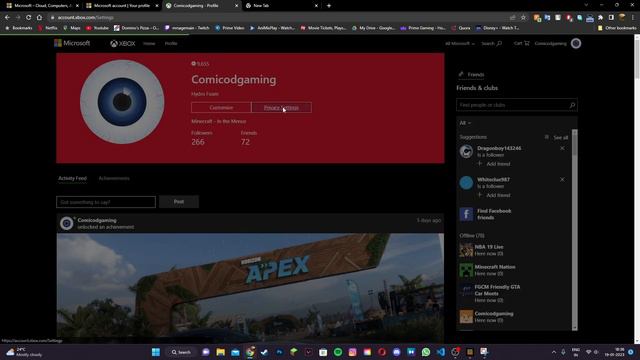Open the Other bookmarks folder
640x360 pixels.
(x=617, y=28)
